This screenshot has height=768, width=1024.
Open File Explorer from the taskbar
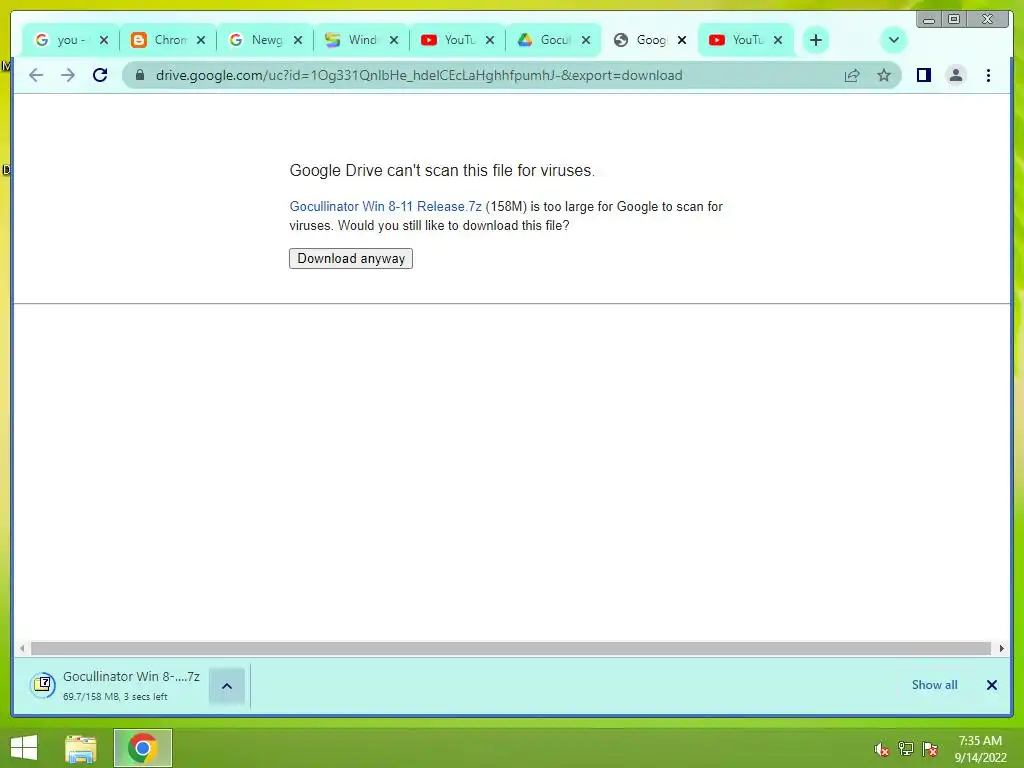(81, 748)
